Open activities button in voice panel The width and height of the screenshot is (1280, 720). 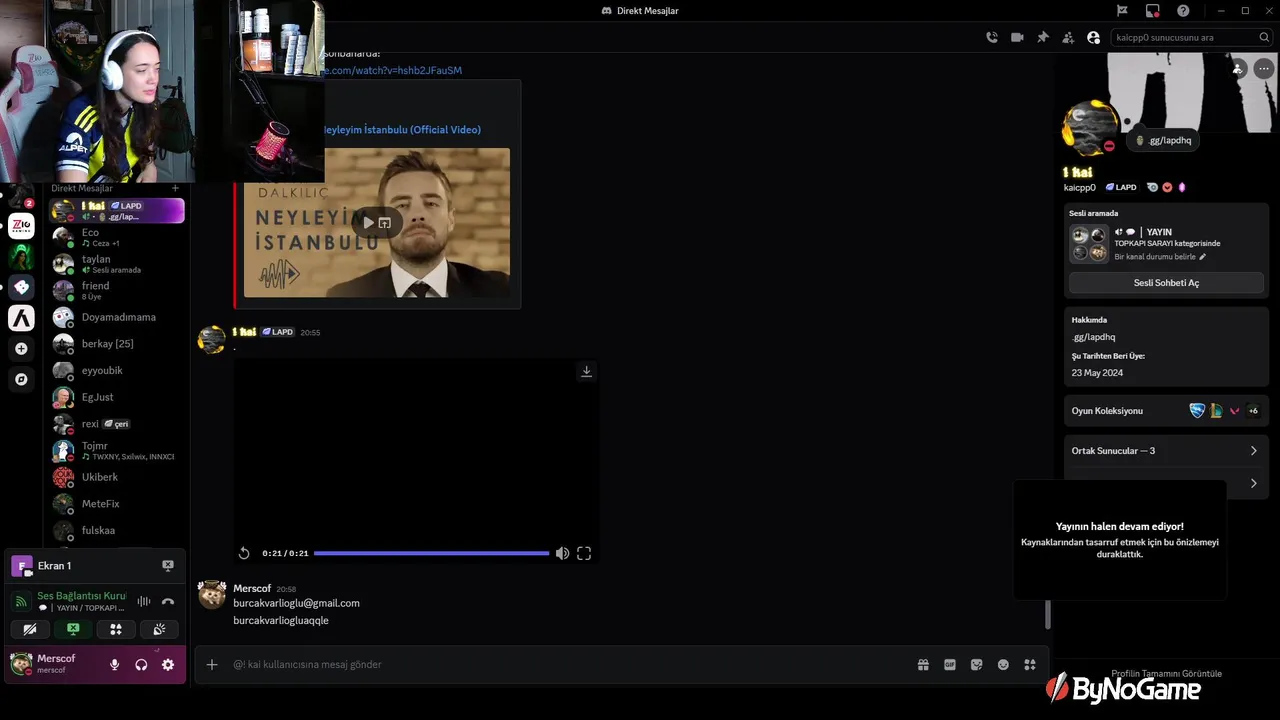pos(116,629)
